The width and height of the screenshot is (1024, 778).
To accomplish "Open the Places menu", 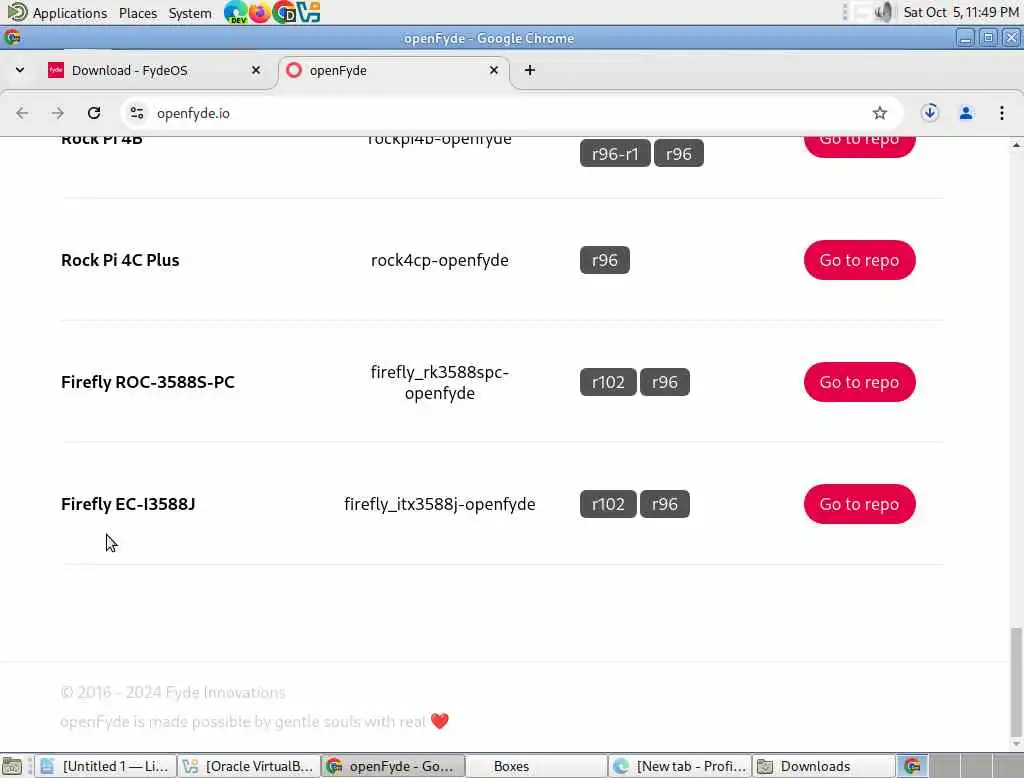I will [x=138, y=13].
